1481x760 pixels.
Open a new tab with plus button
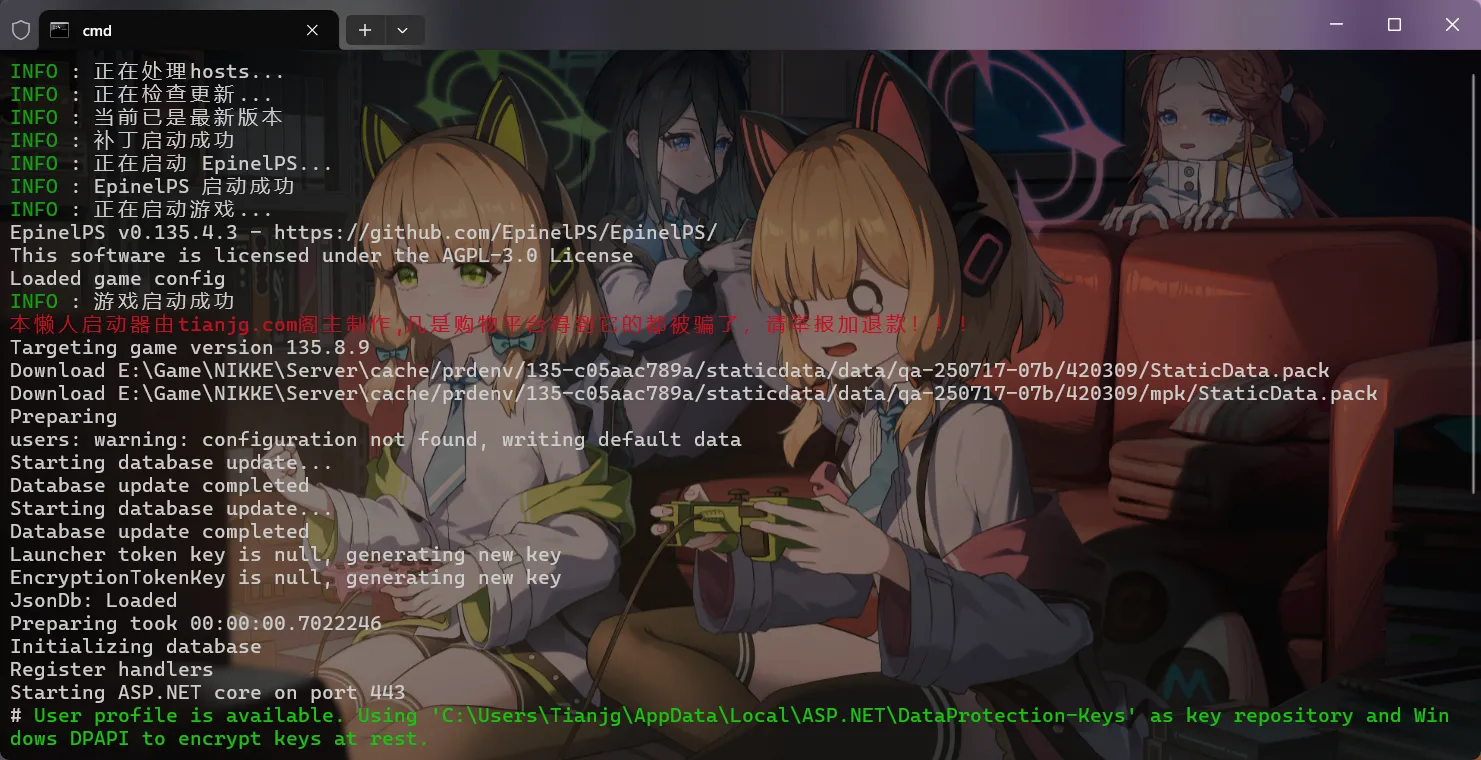click(365, 30)
